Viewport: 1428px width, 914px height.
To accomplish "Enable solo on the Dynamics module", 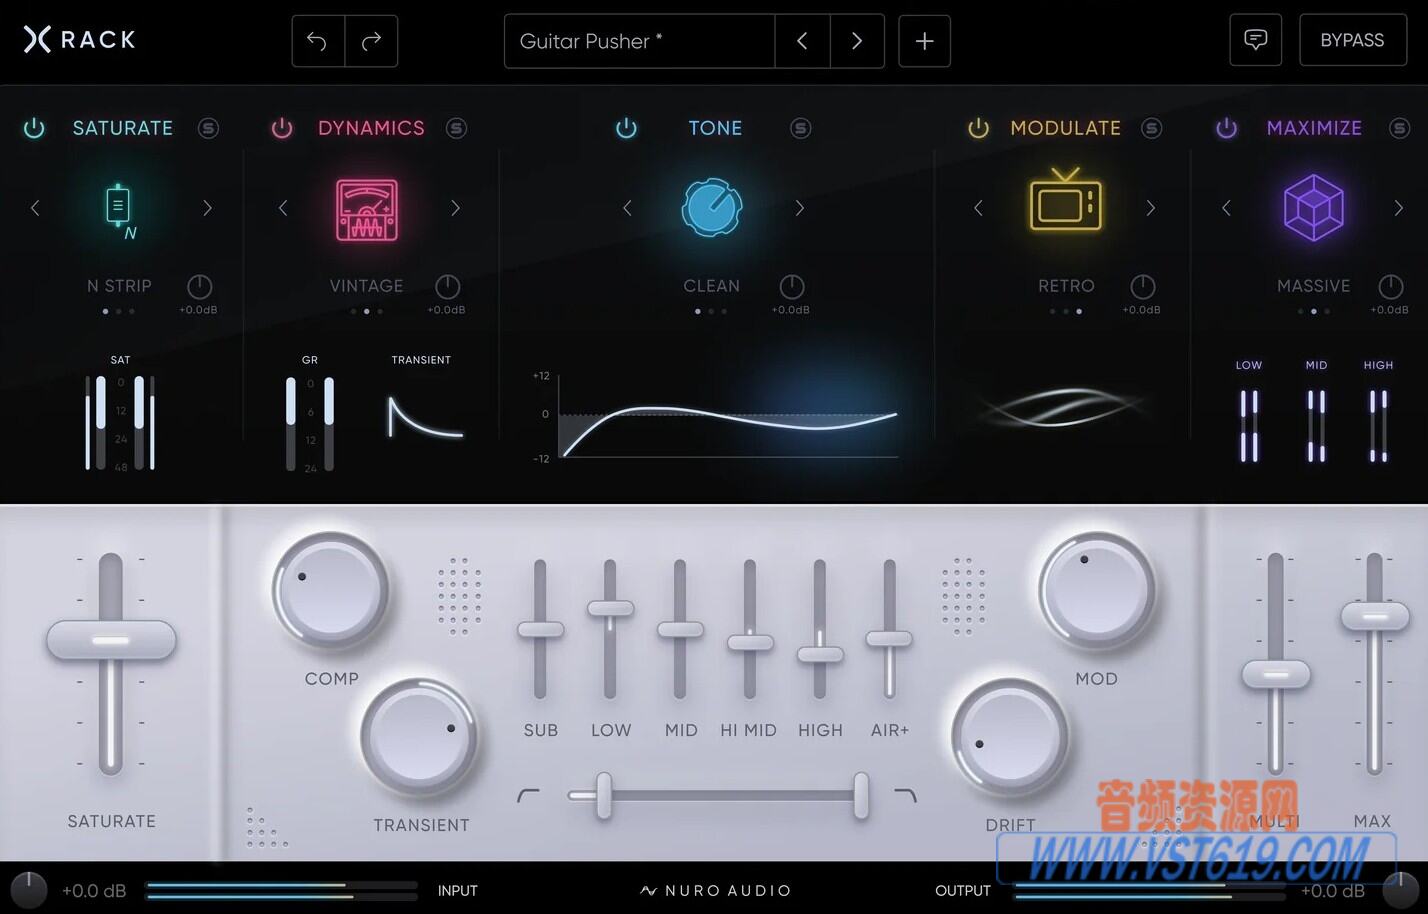I will [456, 128].
